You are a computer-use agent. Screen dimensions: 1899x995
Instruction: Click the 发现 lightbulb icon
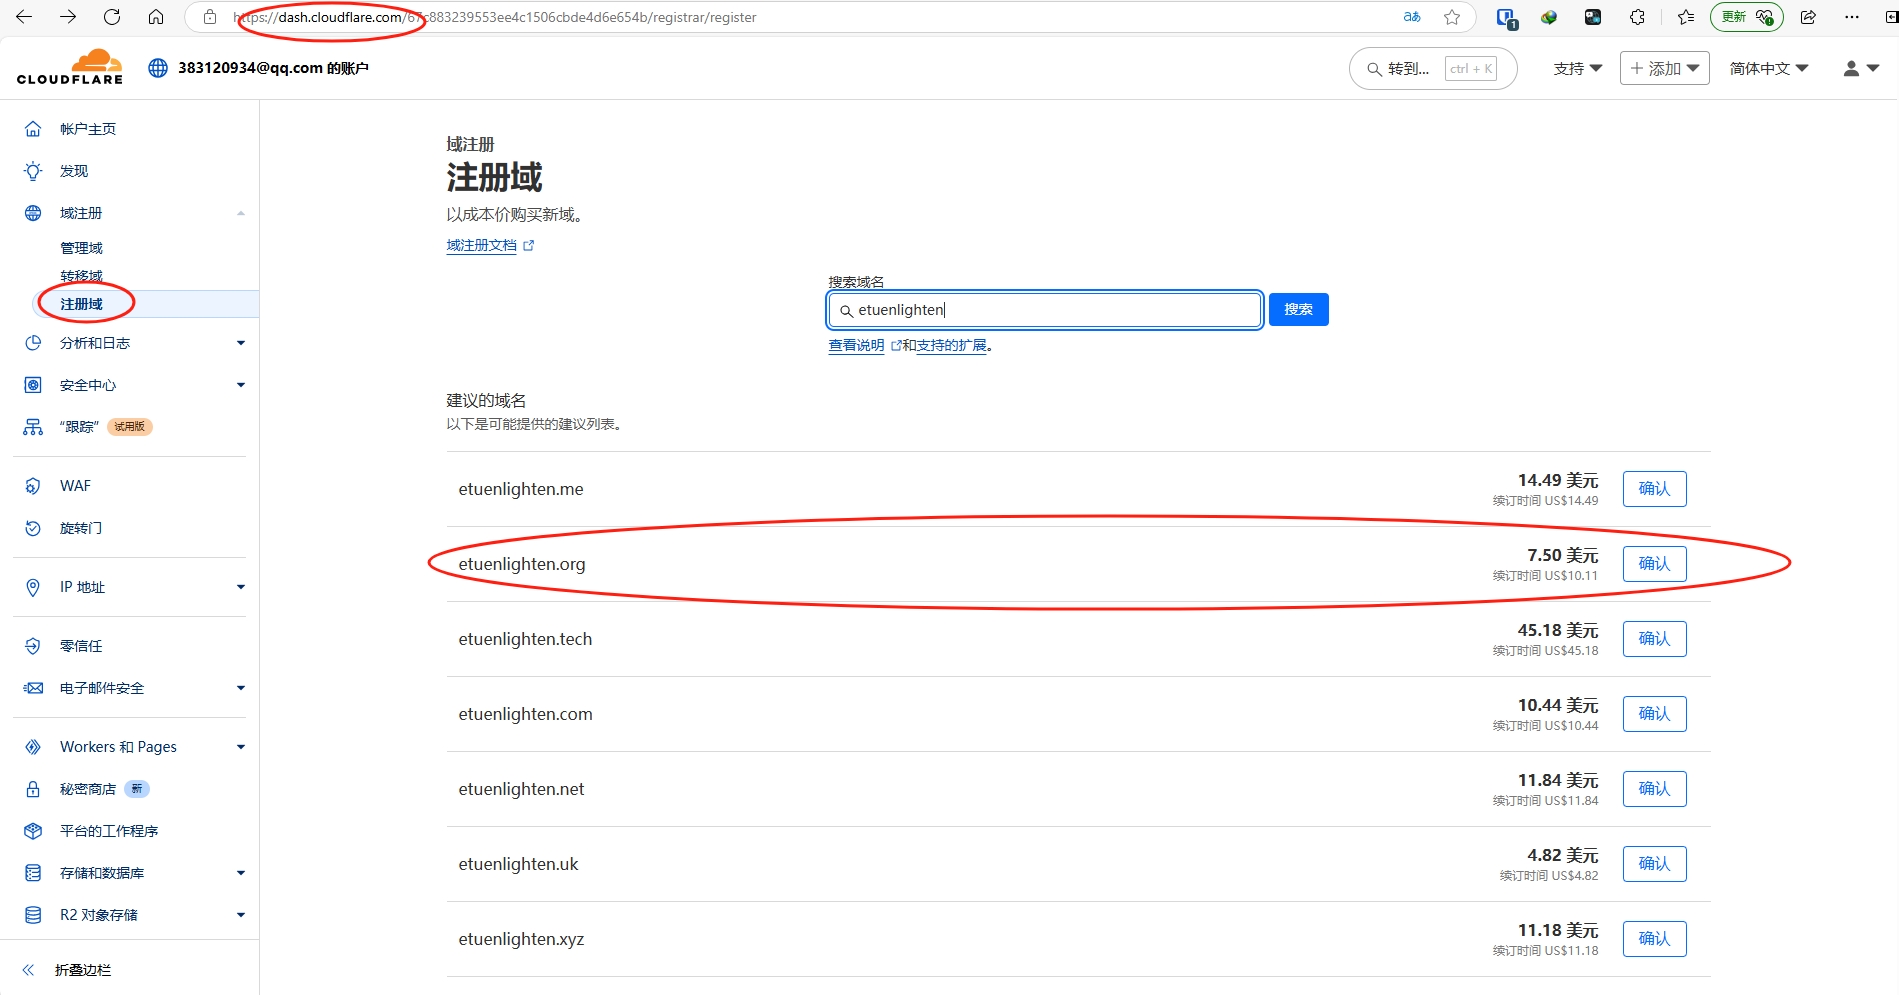33,171
